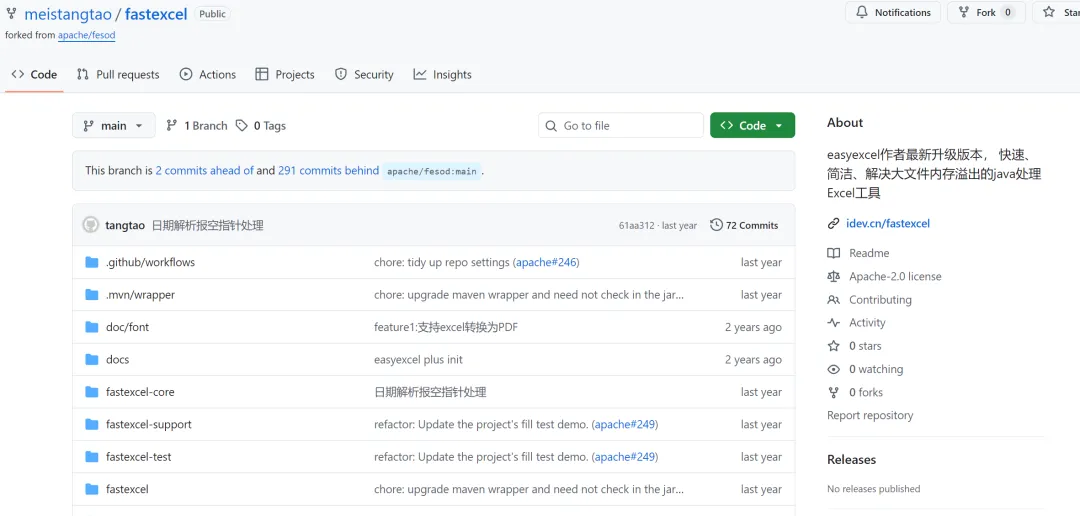Click the Readme book icon
1080x516 pixels.
click(x=834, y=253)
